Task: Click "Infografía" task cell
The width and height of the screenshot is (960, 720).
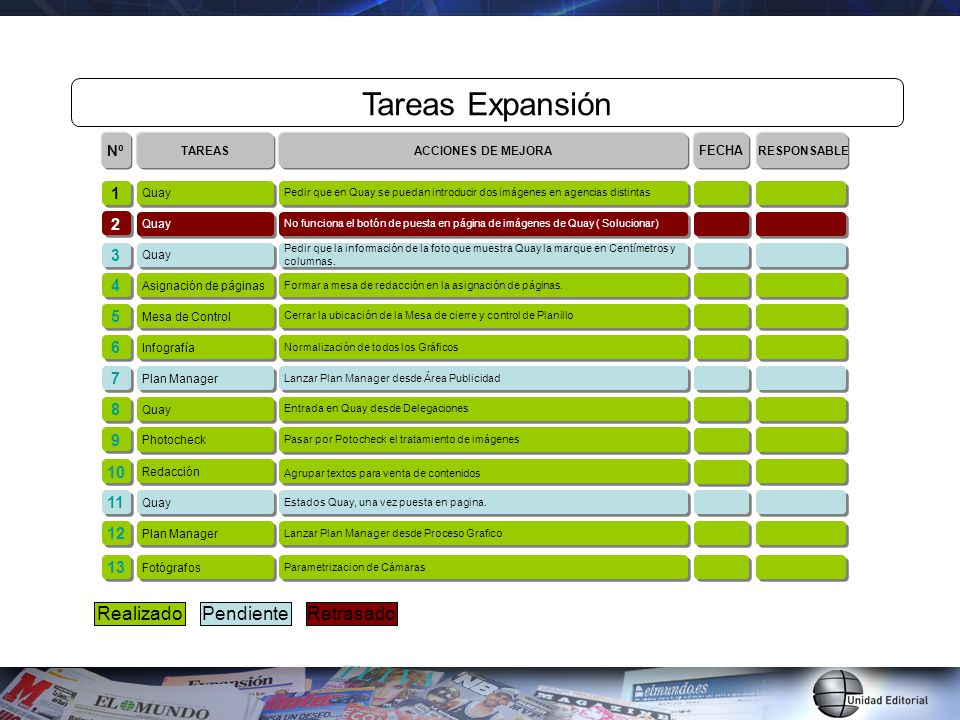Action: pos(206,348)
